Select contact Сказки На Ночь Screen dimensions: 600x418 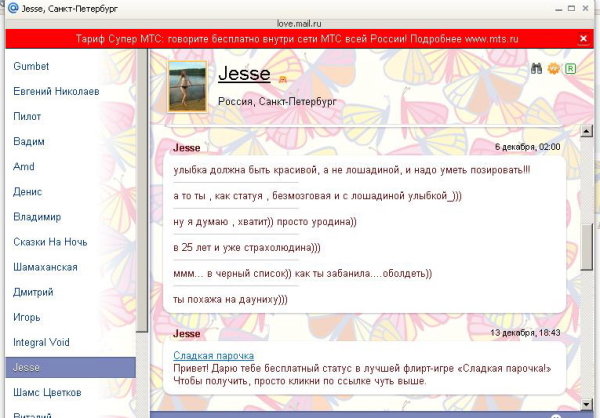point(50,242)
